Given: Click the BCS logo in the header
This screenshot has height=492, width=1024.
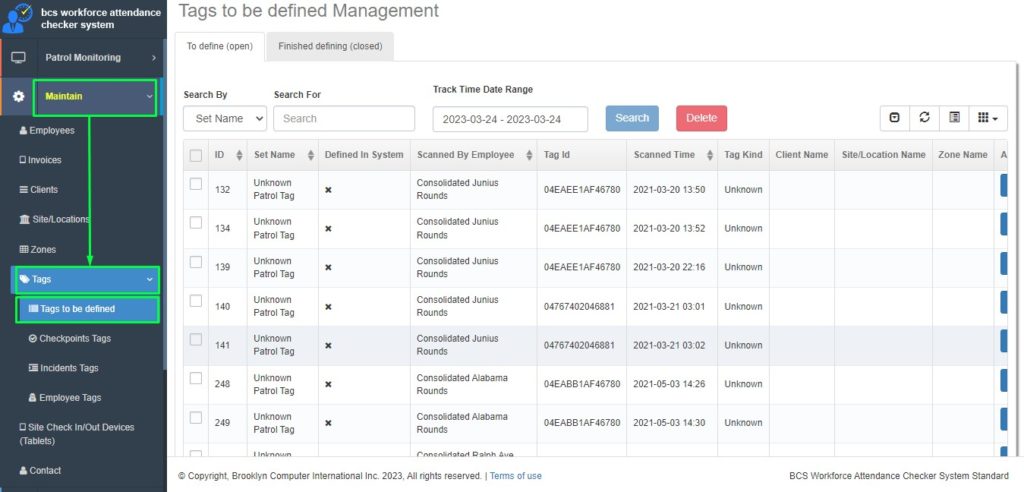Looking at the screenshot, I should (18, 17).
